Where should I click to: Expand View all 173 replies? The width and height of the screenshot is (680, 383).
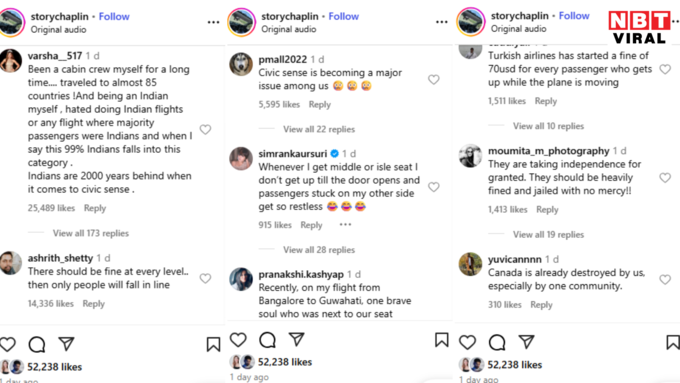(x=91, y=233)
